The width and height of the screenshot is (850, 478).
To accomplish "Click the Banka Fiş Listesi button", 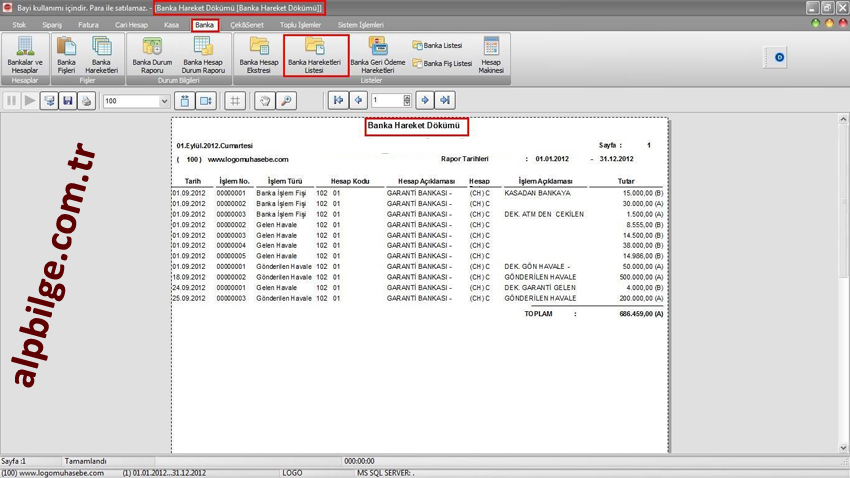I will click(x=442, y=64).
